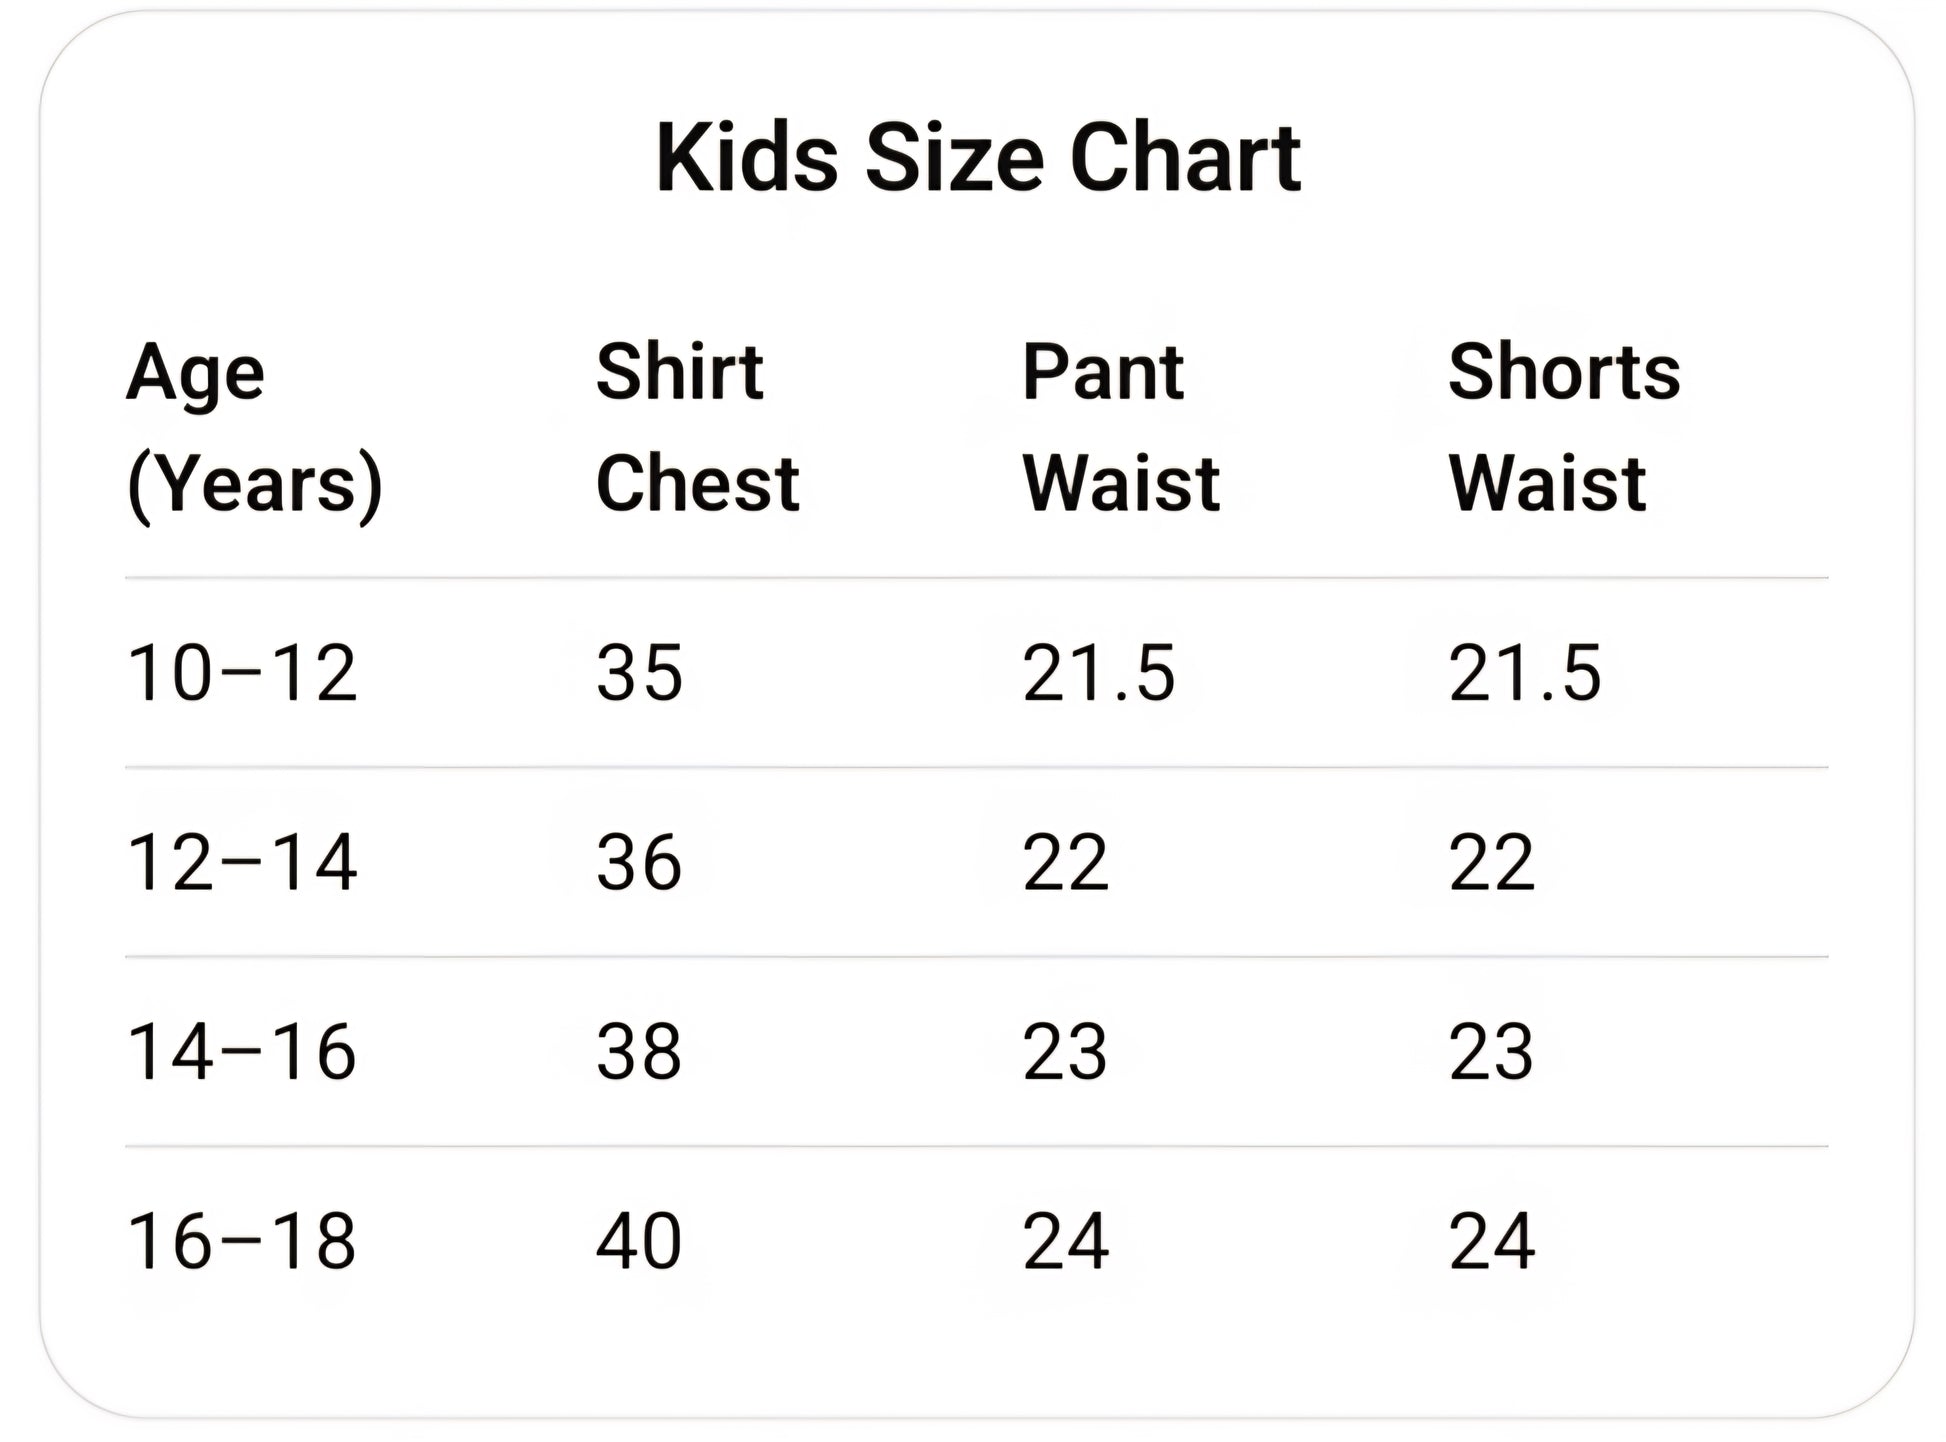
Task: Click shorts waist 23 for ages 14–16
Action: tap(1491, 1052)
